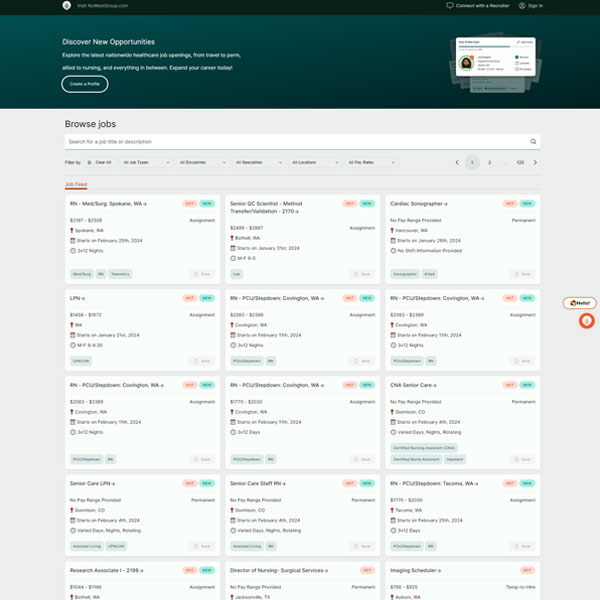Screen dimensions: 600x600
Task: Open the All Pay Rates dropdown
Action: click(x=371, y=163)
